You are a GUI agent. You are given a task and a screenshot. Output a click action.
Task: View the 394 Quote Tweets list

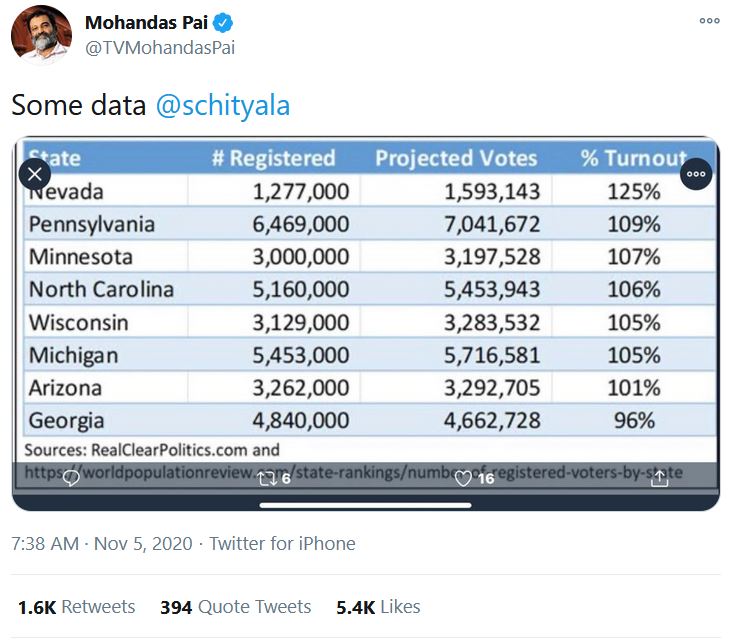point(236,607)
